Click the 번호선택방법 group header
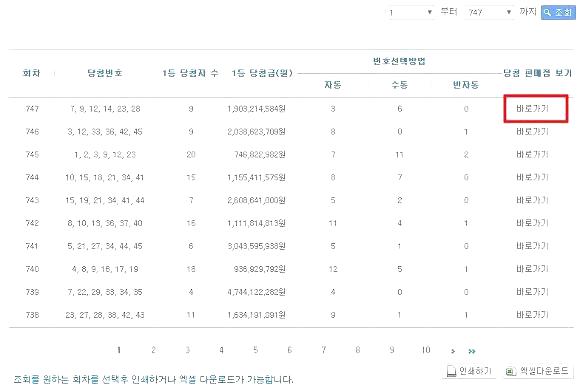580x388 pixels. [399, 61]
